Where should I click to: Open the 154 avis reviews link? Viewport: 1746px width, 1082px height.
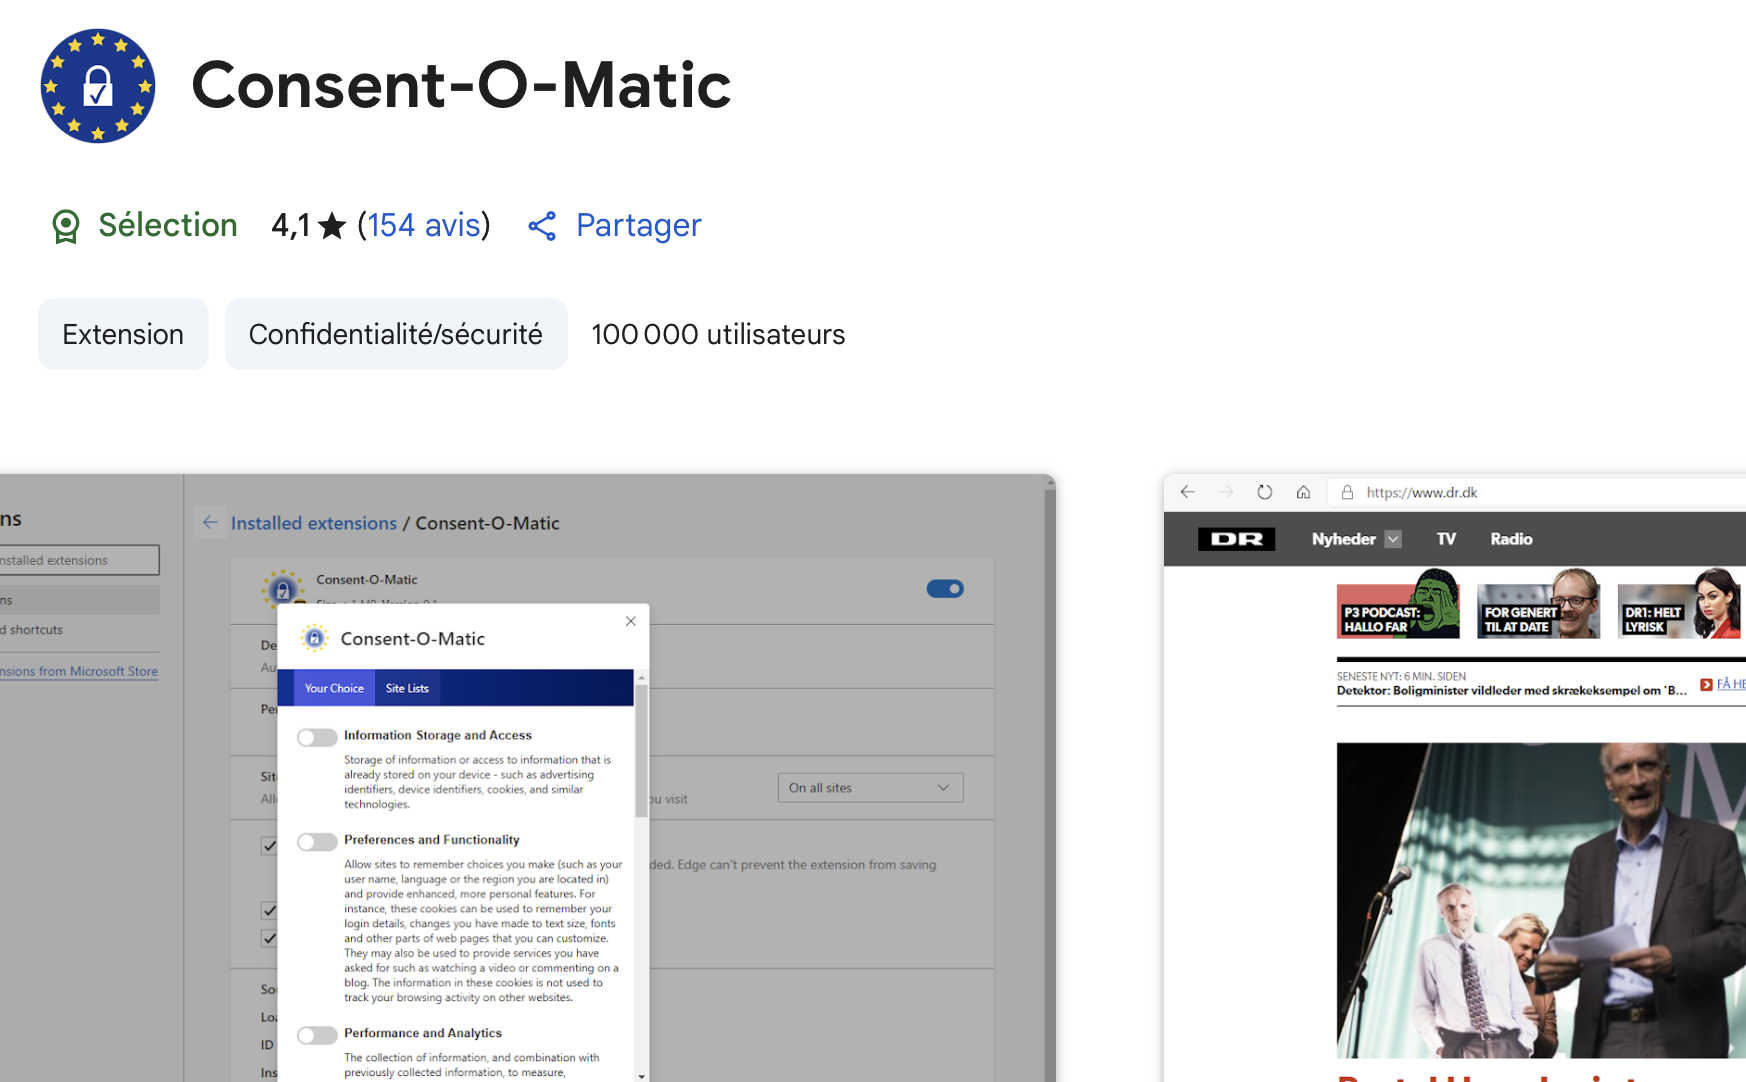coord(424,225)
